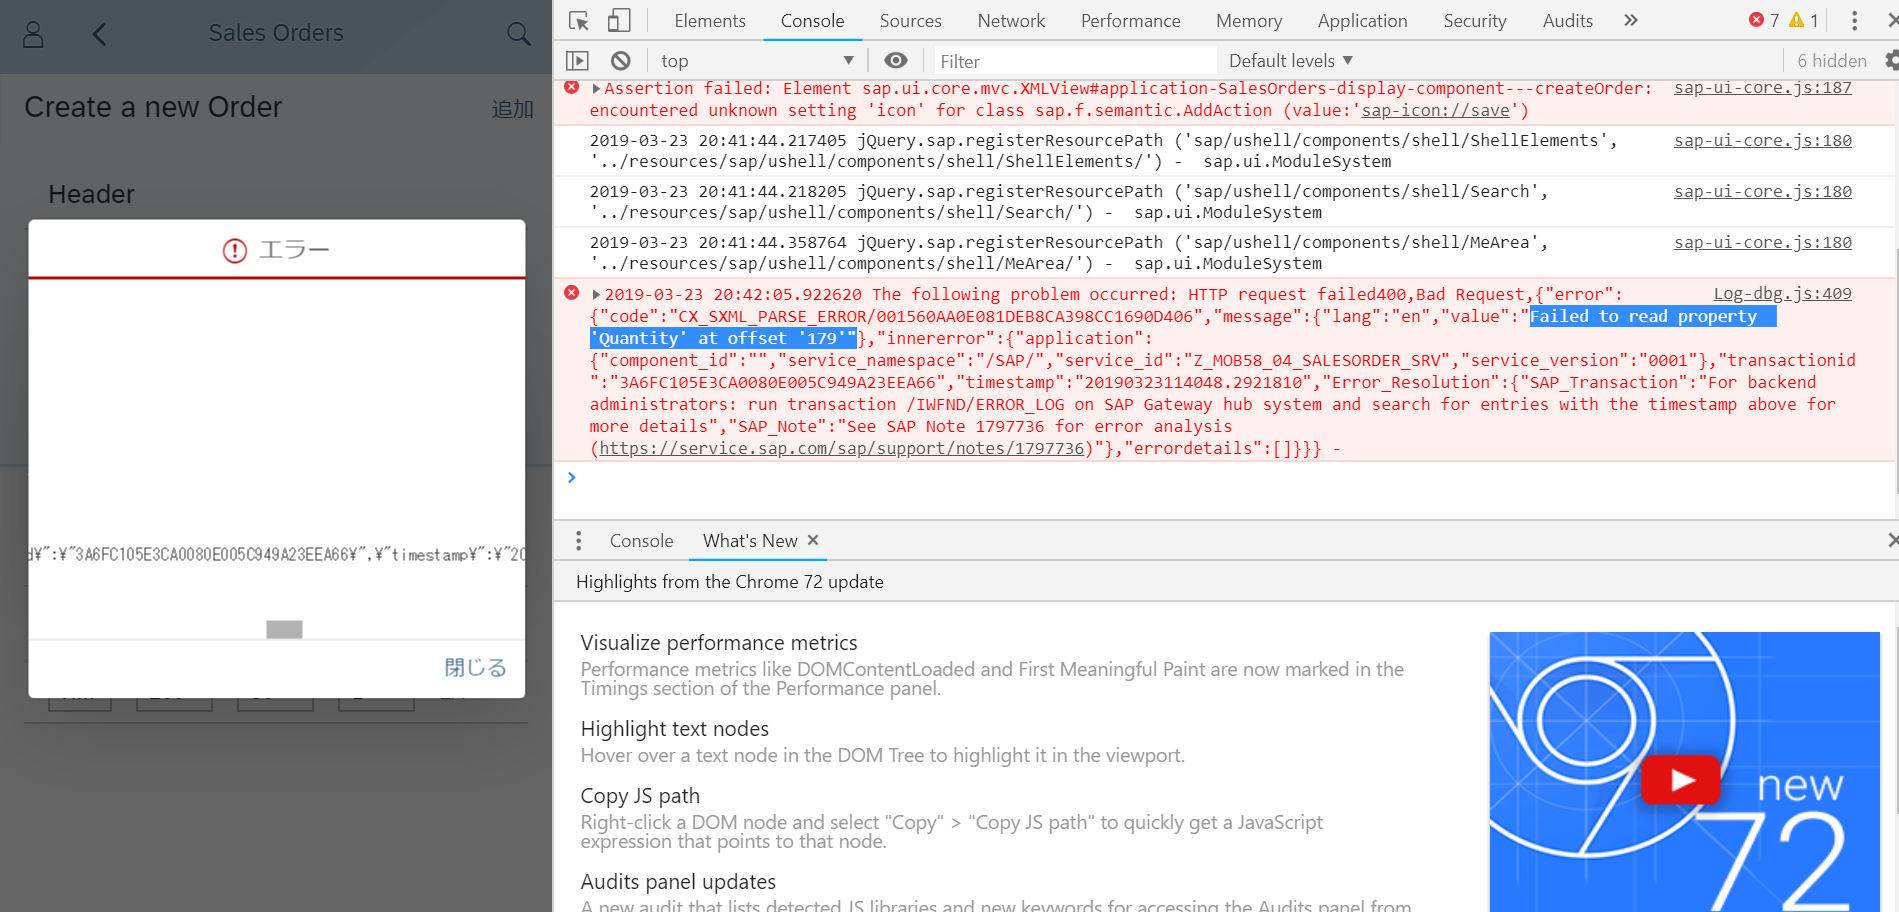Open the drawer three-dot menu beside Console

pos(578,541)
